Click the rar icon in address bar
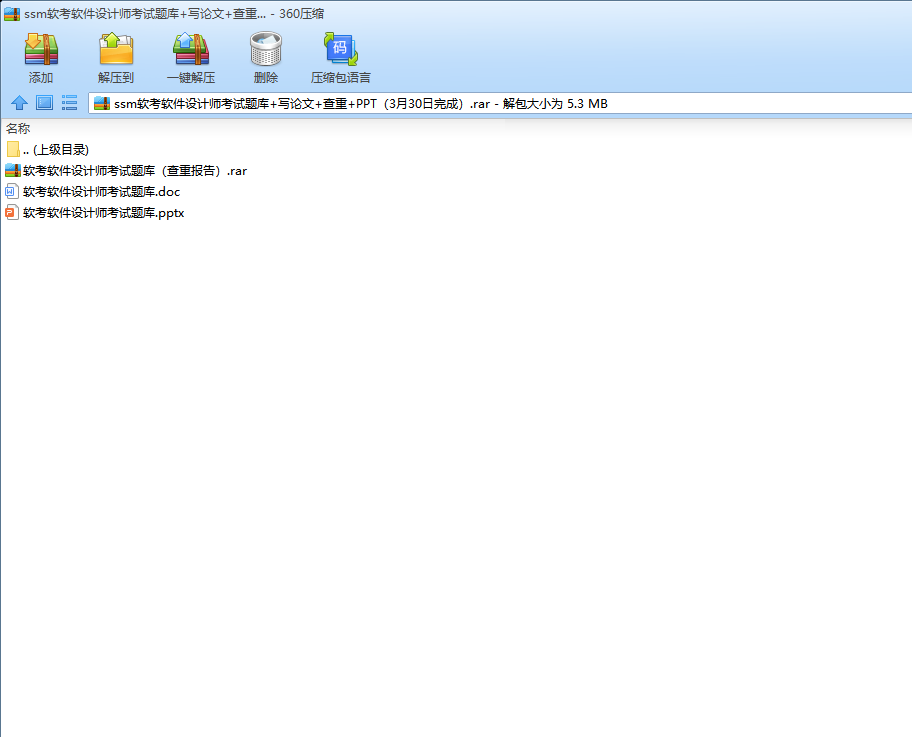This screenshot has width=912, height=737. point(102,104)
